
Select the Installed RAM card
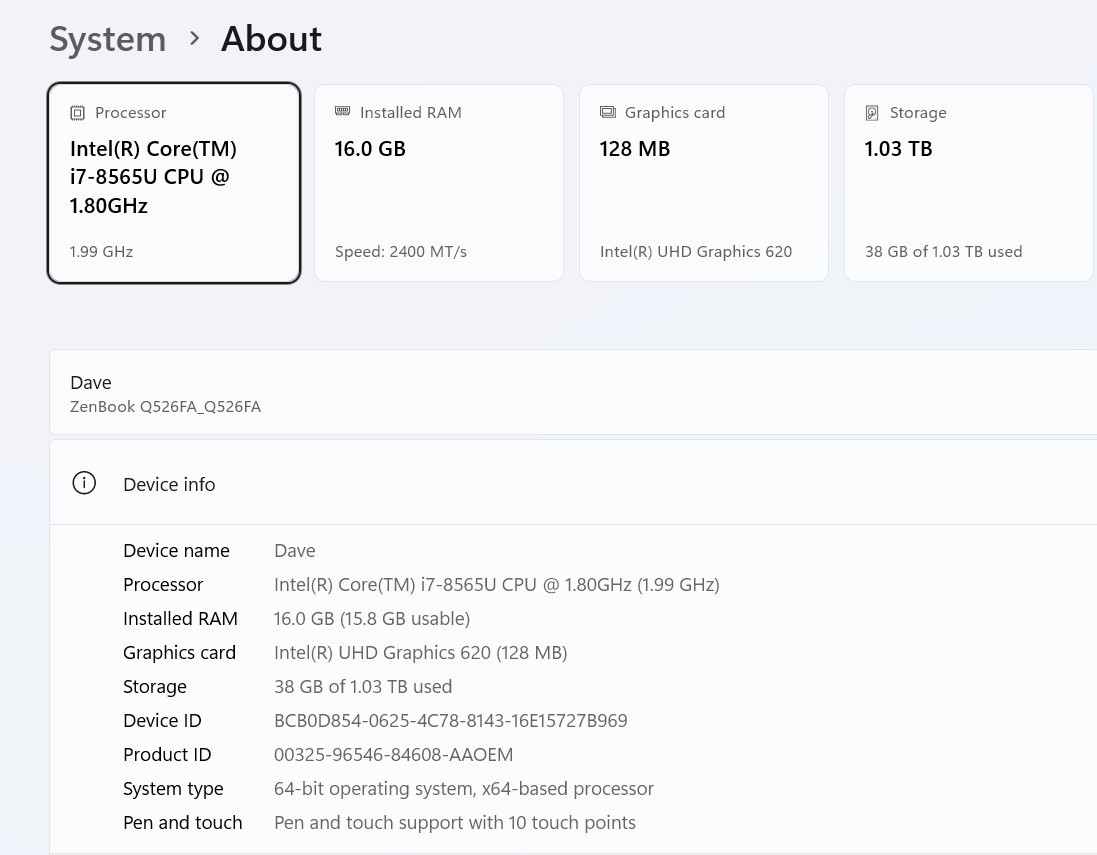coord(439,183)
